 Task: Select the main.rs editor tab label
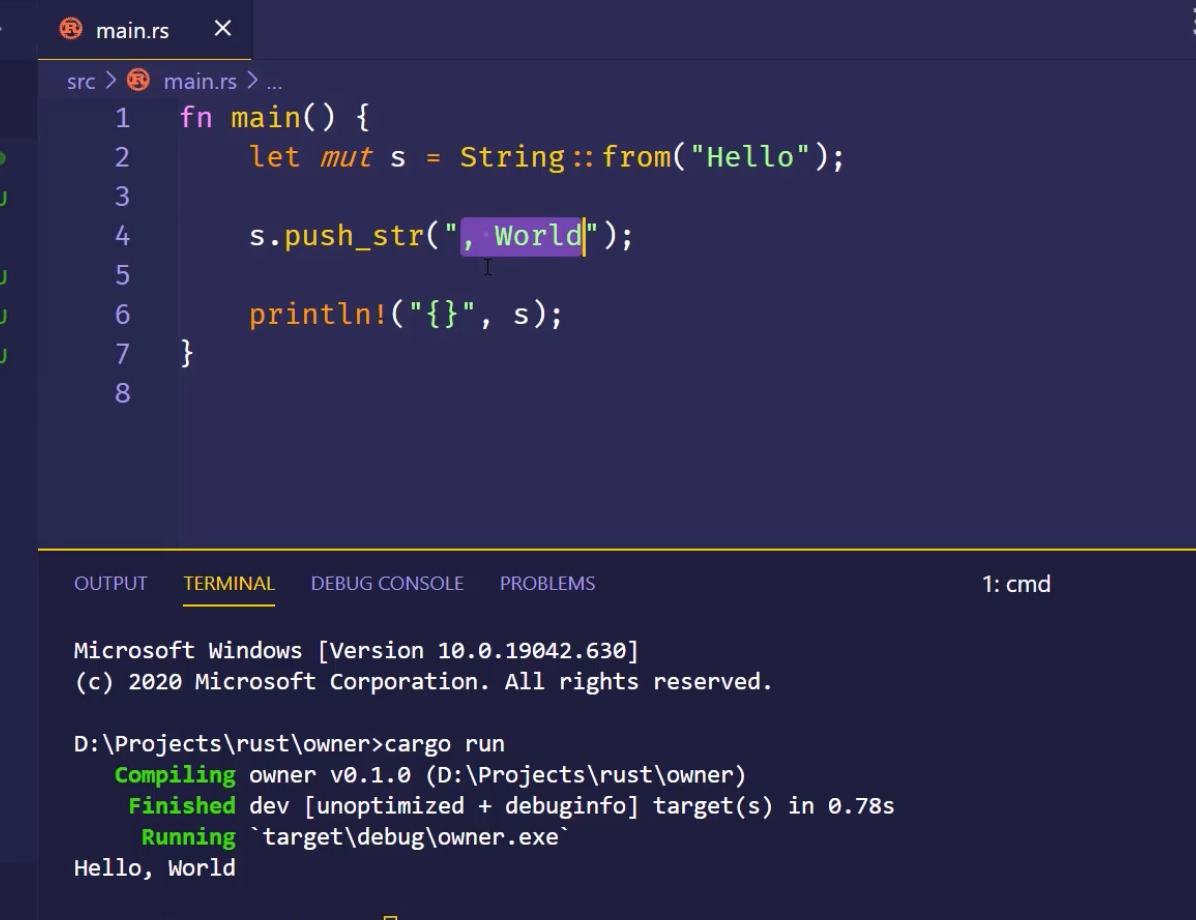(x=132, y=30)
